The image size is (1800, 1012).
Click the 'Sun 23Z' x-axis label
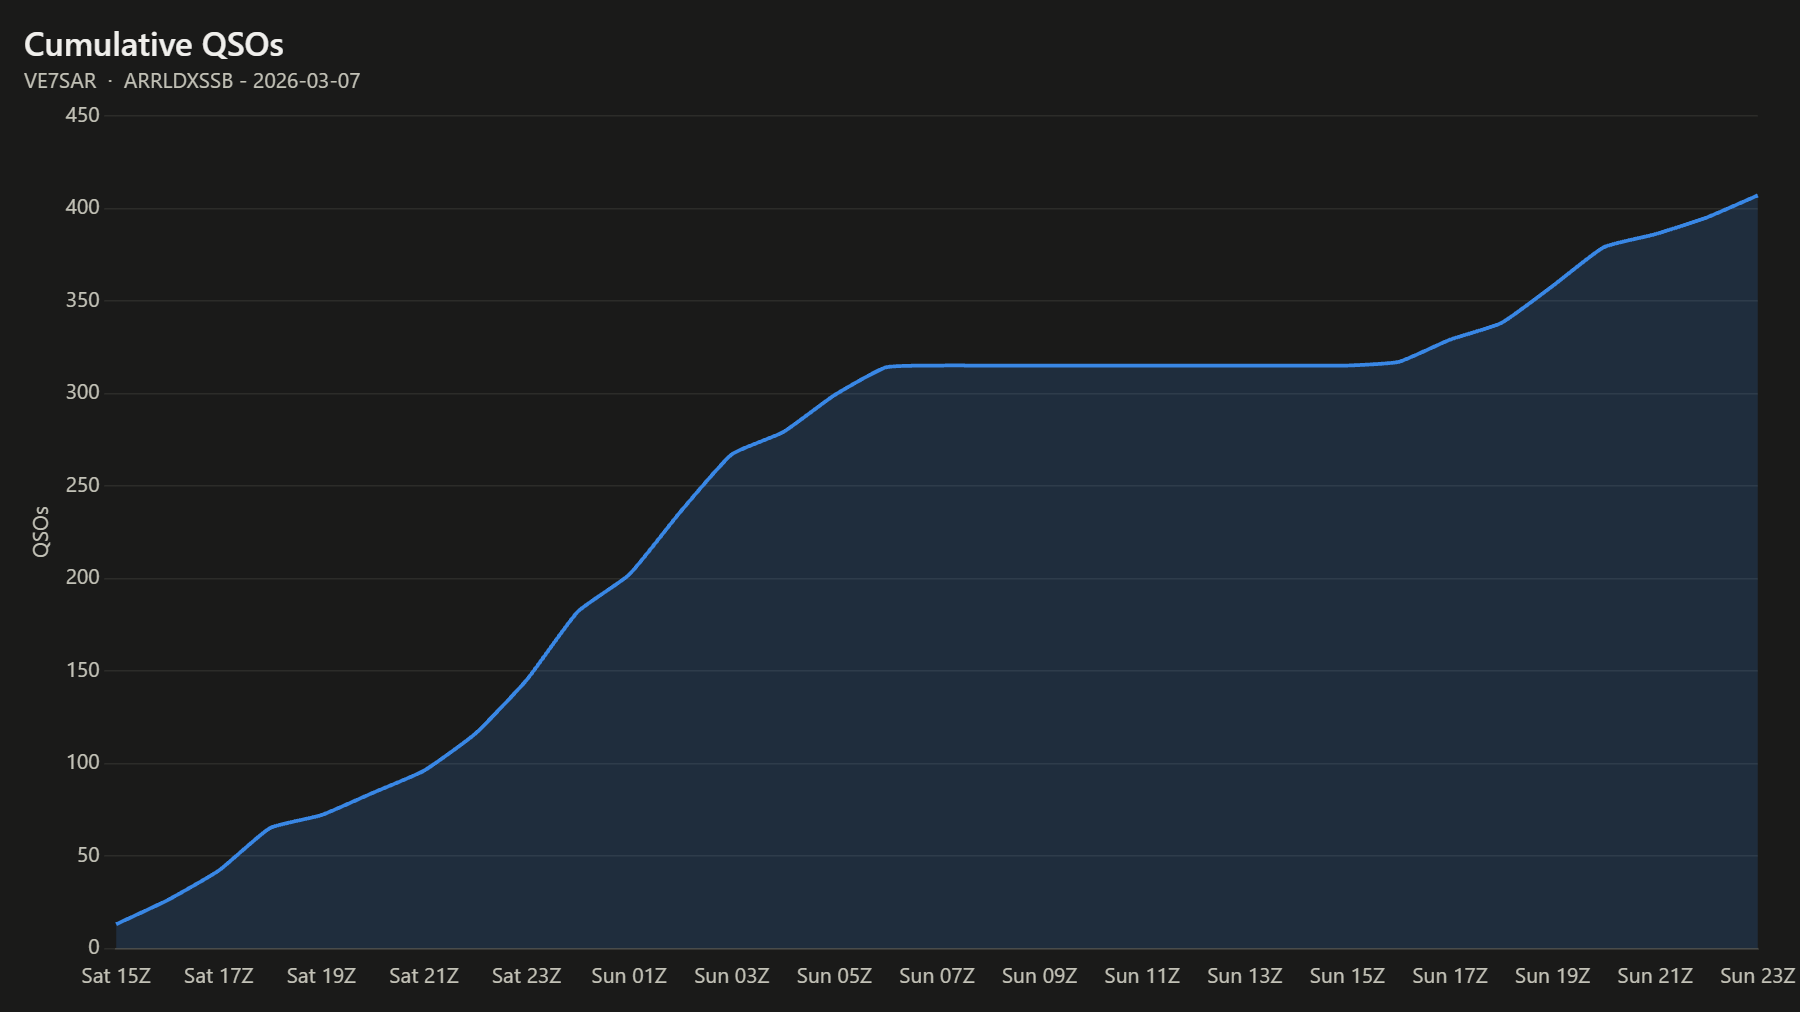[x=1758, y=976]
